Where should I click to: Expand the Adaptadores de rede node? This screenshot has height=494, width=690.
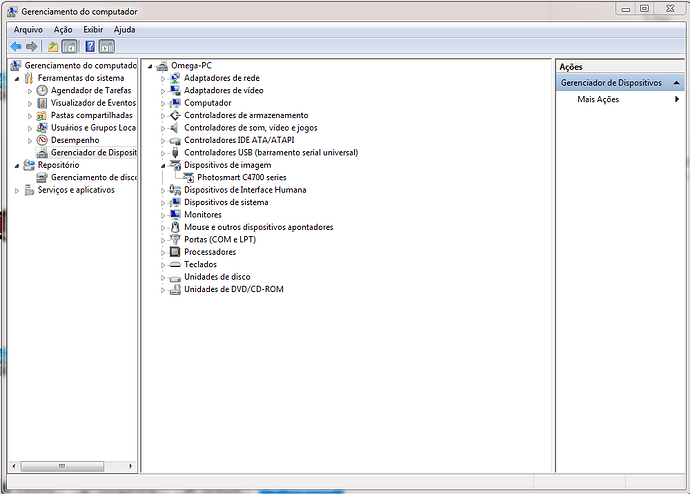coord(163,78)
